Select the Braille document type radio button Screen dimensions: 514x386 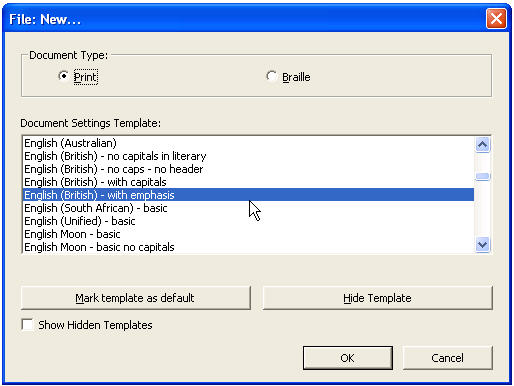point(271,76)
